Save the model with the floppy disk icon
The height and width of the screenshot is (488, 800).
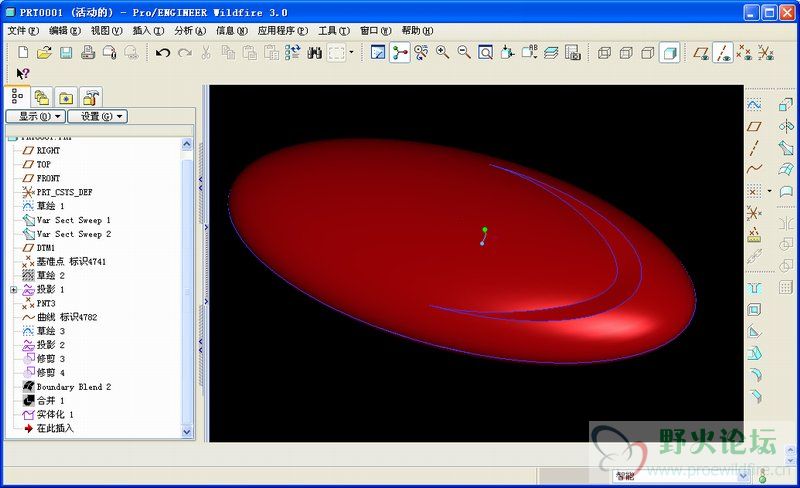pos(66,53)
